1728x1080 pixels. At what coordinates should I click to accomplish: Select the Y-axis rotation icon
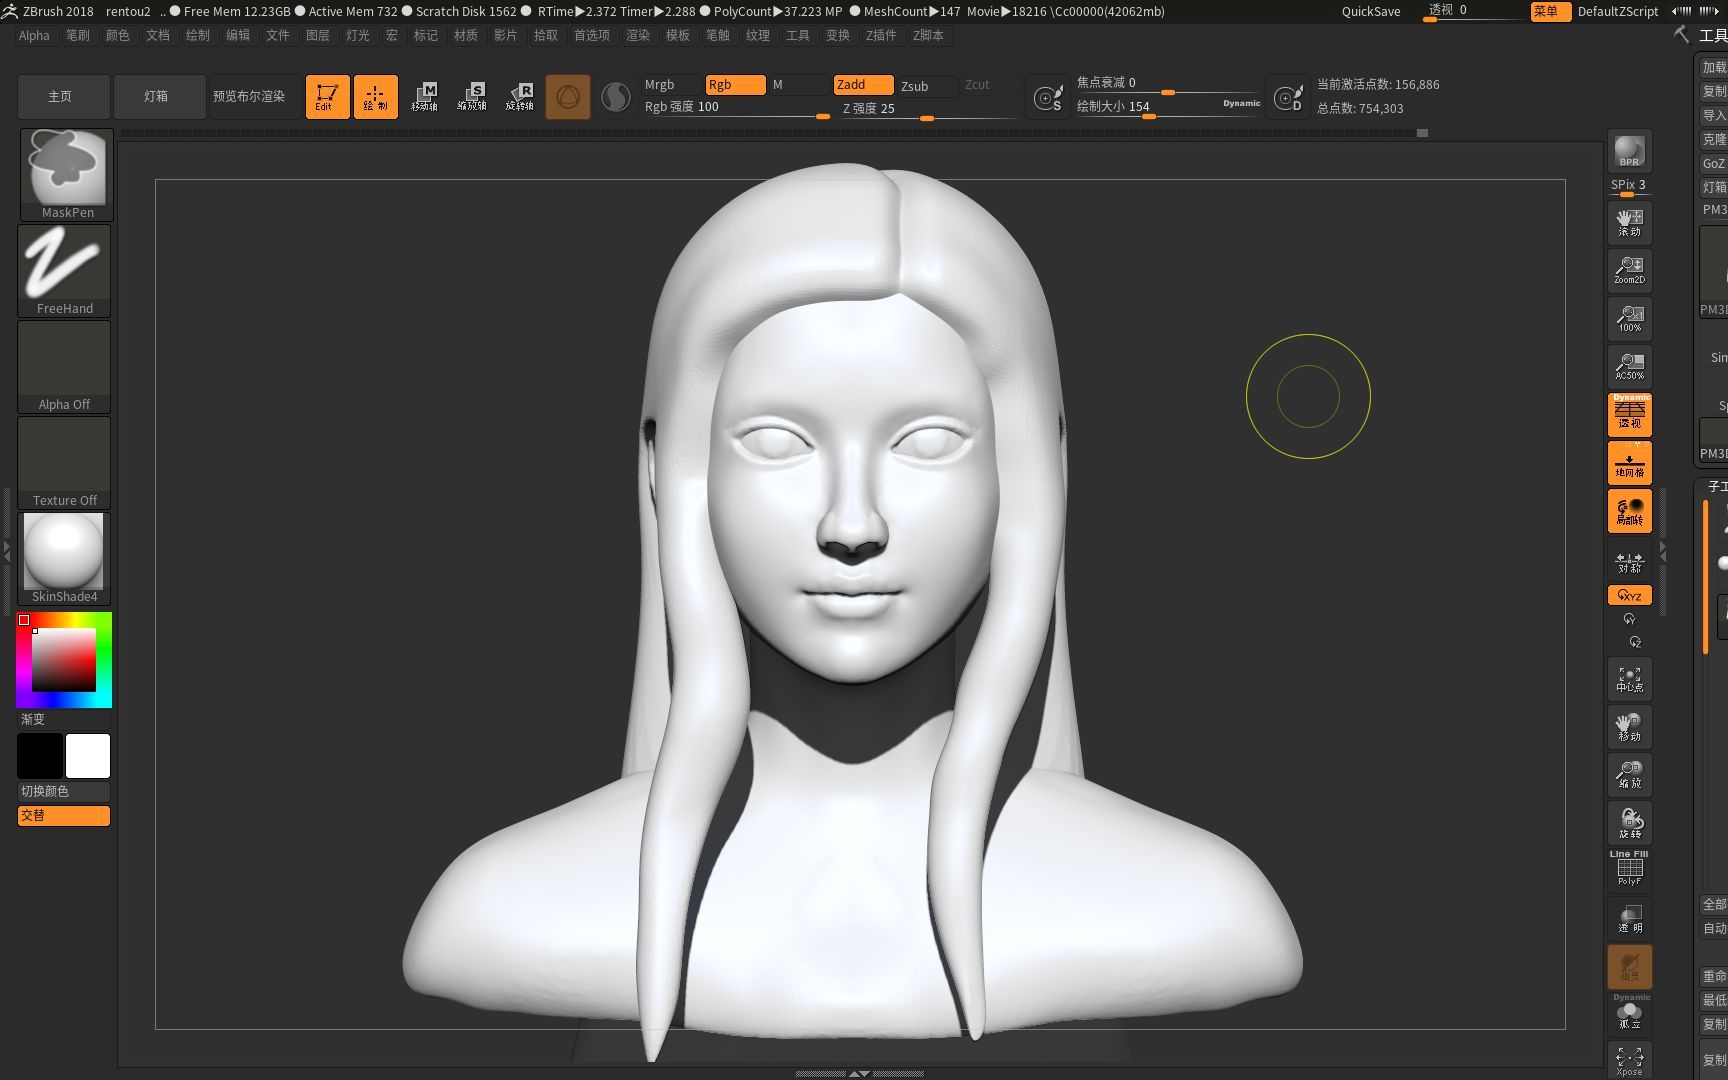click(1629, 619)
